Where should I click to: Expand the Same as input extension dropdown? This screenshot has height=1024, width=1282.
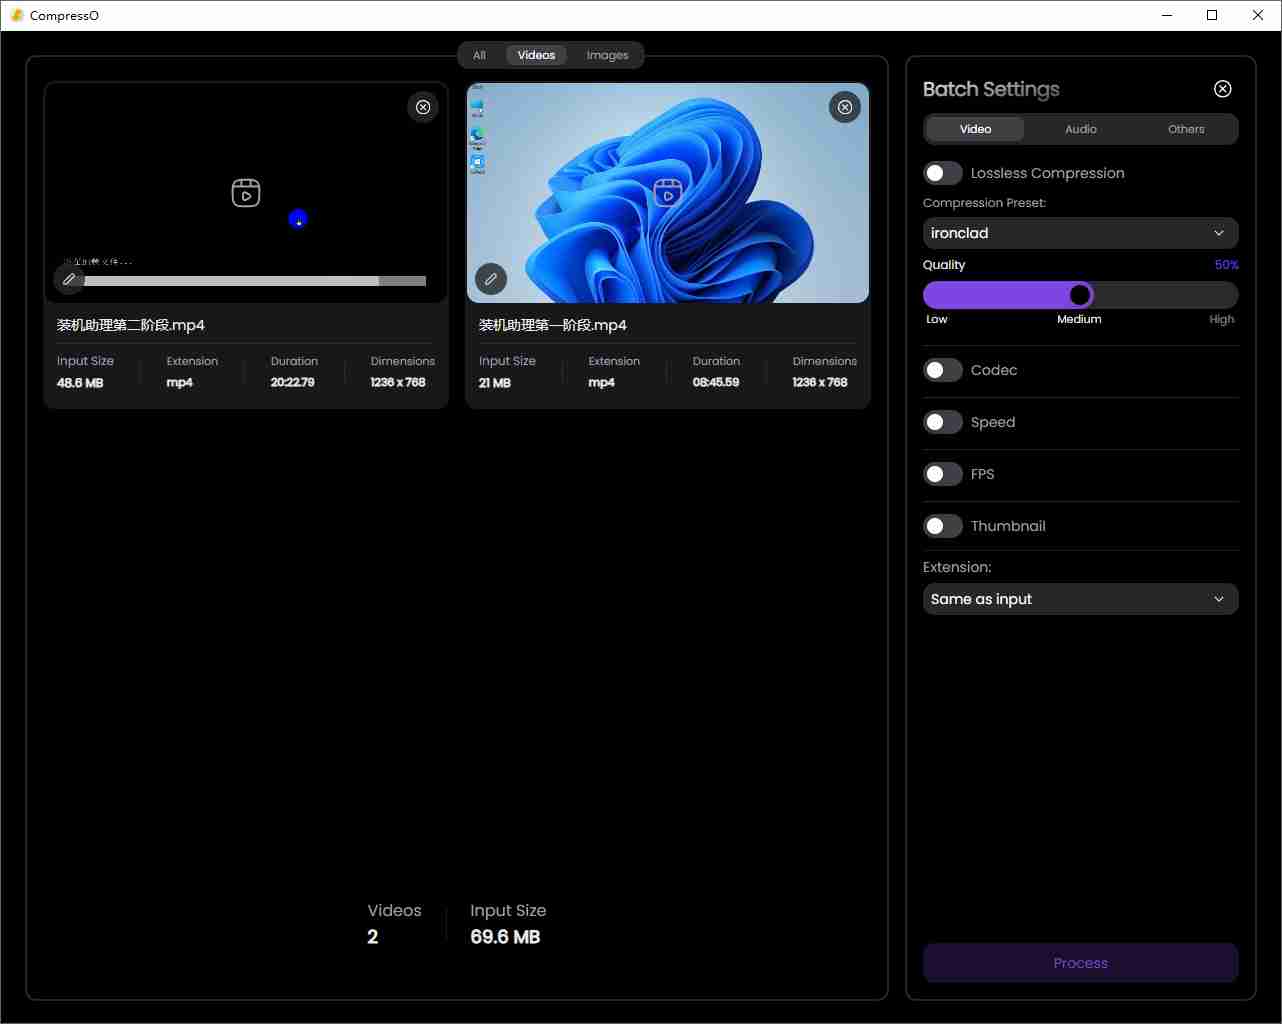point(1080,599)
